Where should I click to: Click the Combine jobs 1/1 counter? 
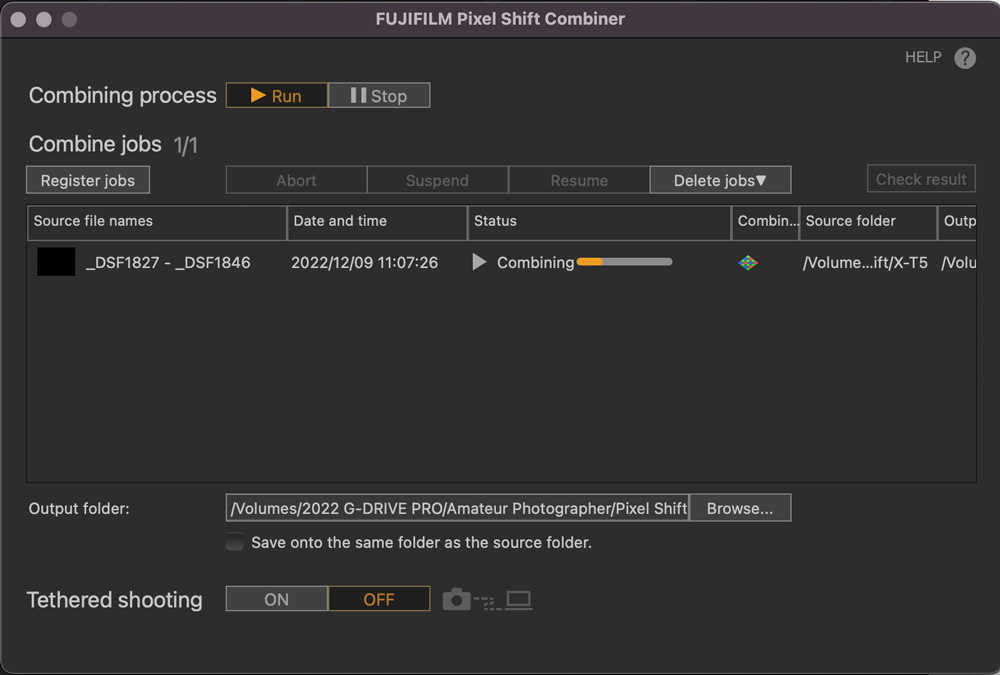pos(186,145)
